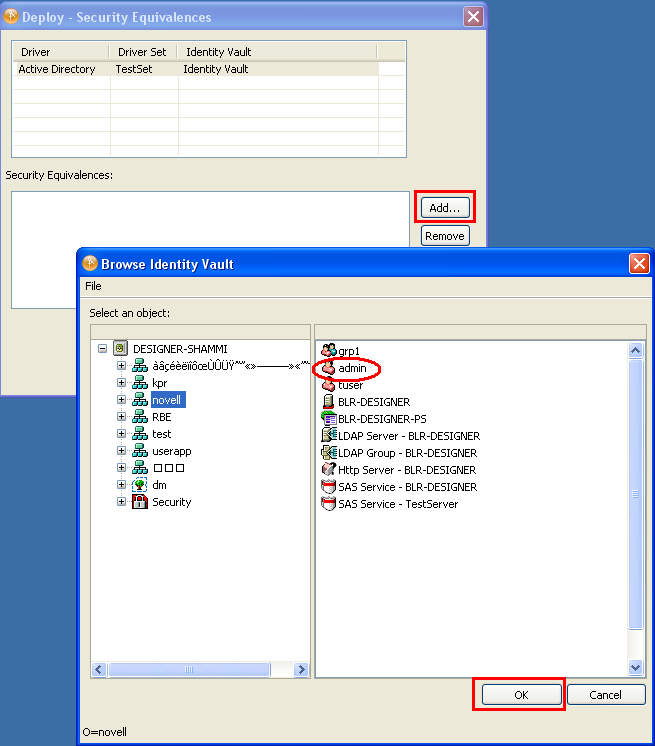Confirm selection with the OK button
This screenshot has height=746, width=655.
coord(521,695)
